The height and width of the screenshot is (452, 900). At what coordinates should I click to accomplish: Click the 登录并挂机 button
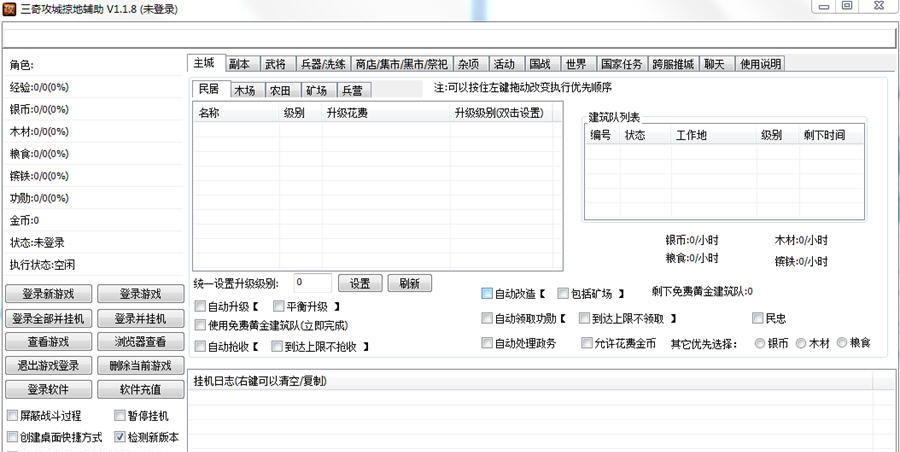pyautogui.click(x=141, y=318)
